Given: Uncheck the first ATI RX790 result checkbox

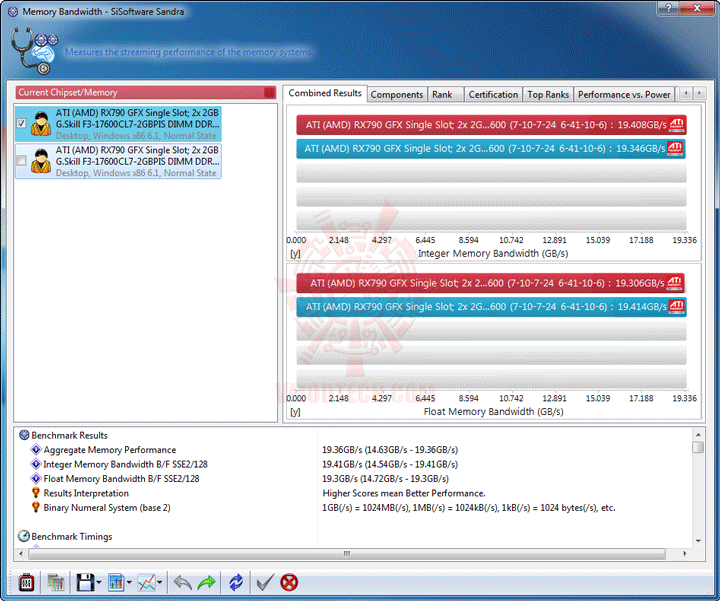Looking at the screenshot, I should 21,123.
